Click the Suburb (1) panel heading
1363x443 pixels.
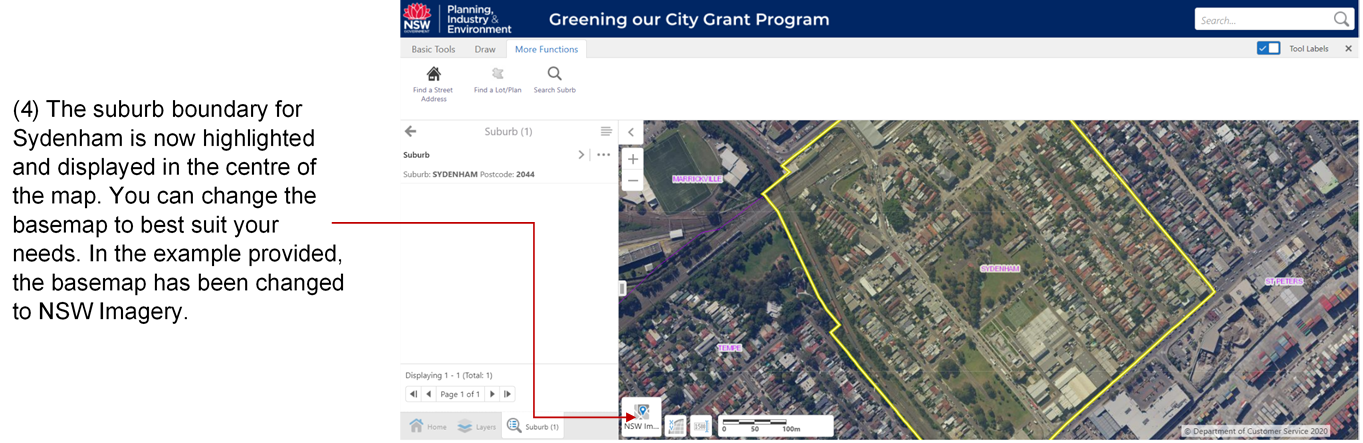tap(508, 131)
